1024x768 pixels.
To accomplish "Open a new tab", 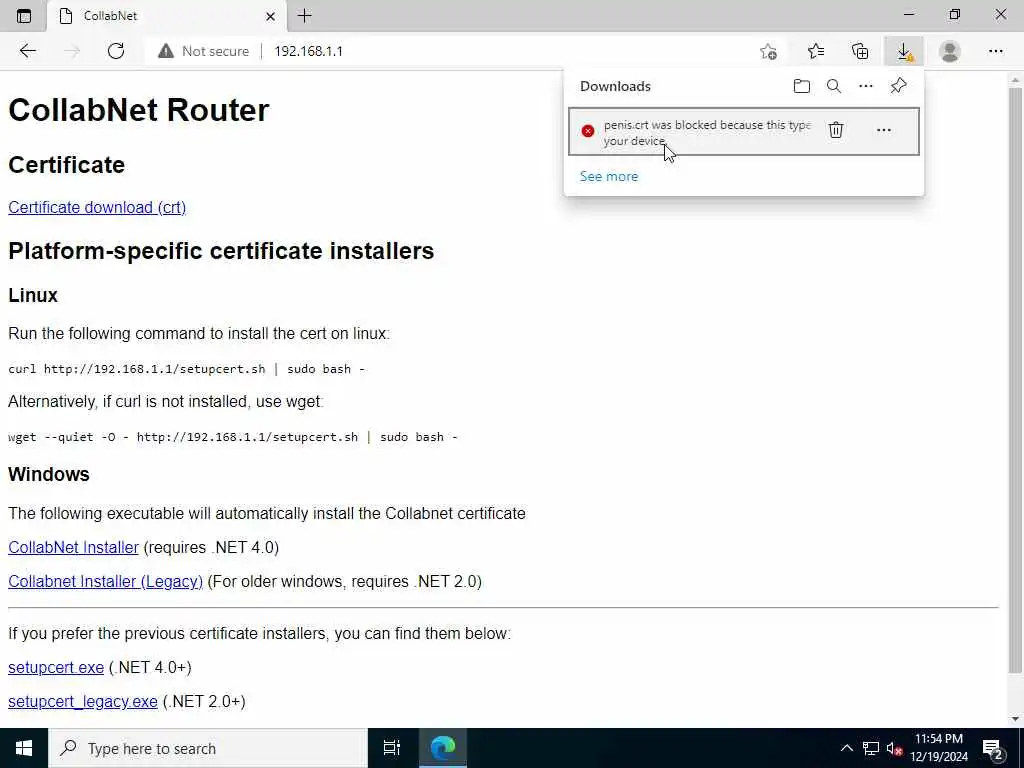I will (x=304, y=16).
